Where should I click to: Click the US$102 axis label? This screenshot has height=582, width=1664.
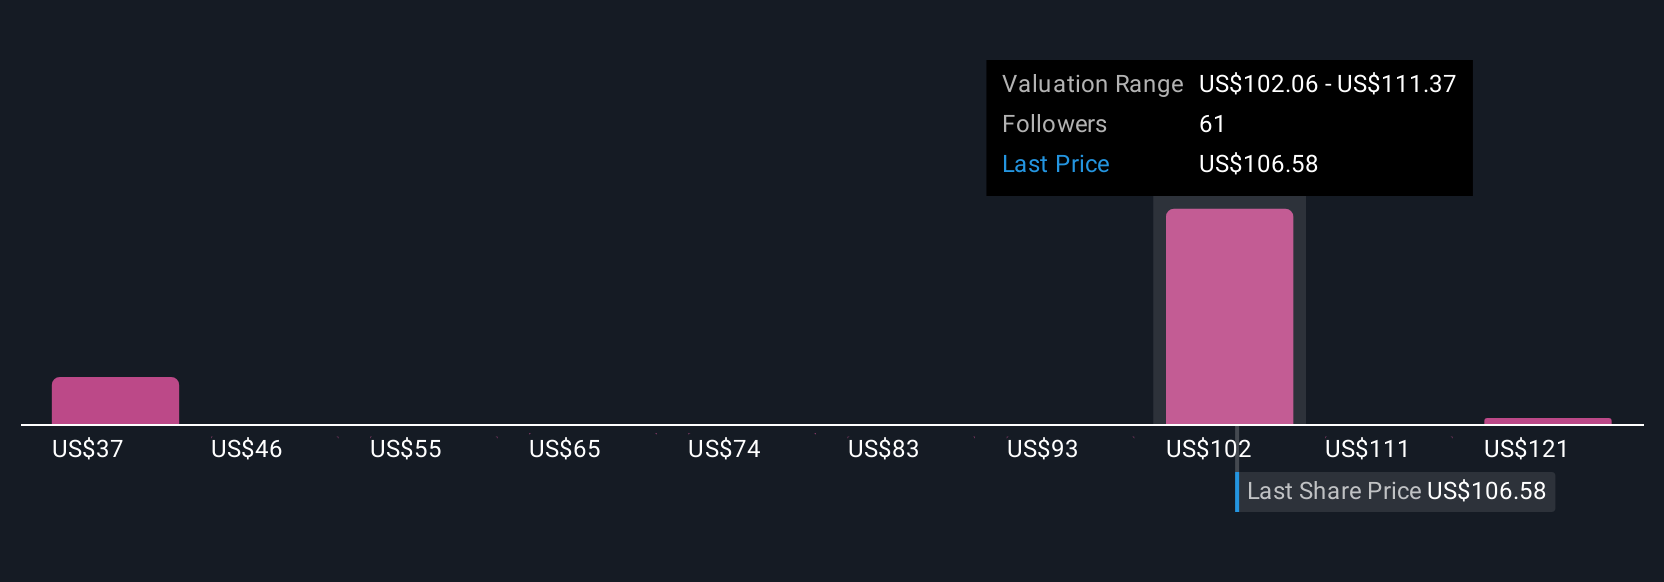click(1208, 449)
